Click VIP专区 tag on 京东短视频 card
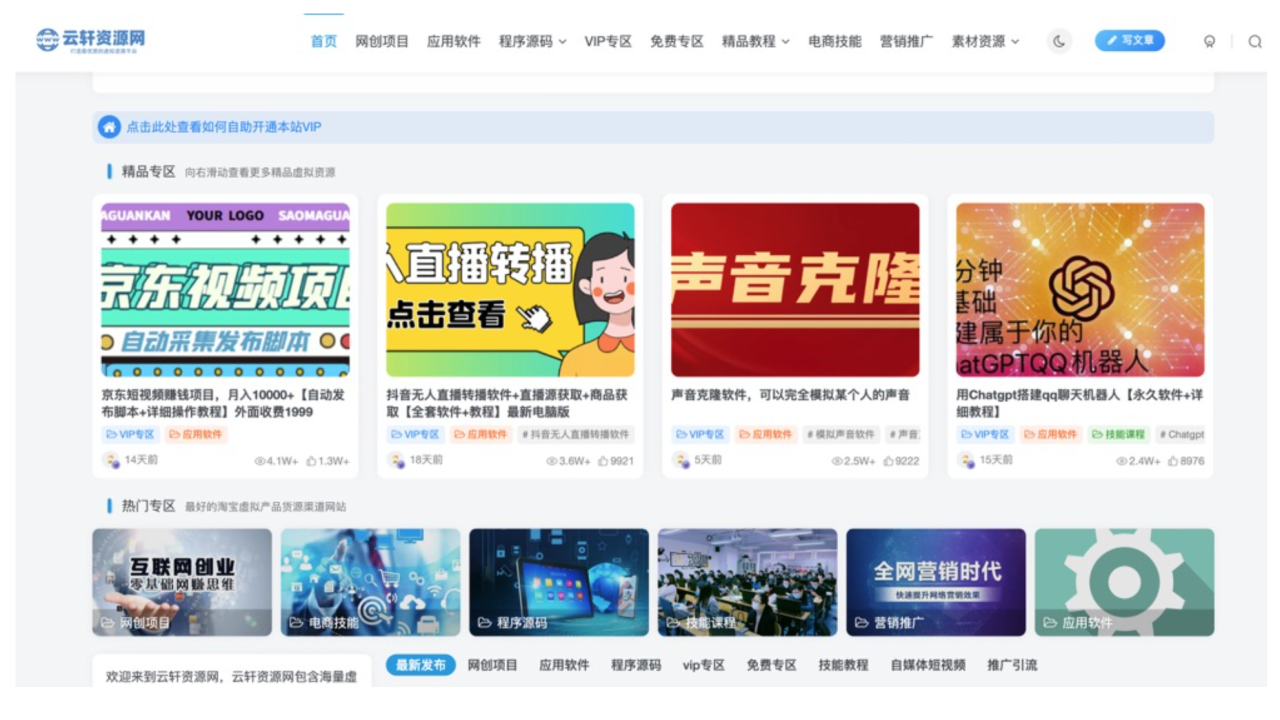Screen dimensions: 1280x720 tap(131, 435)
